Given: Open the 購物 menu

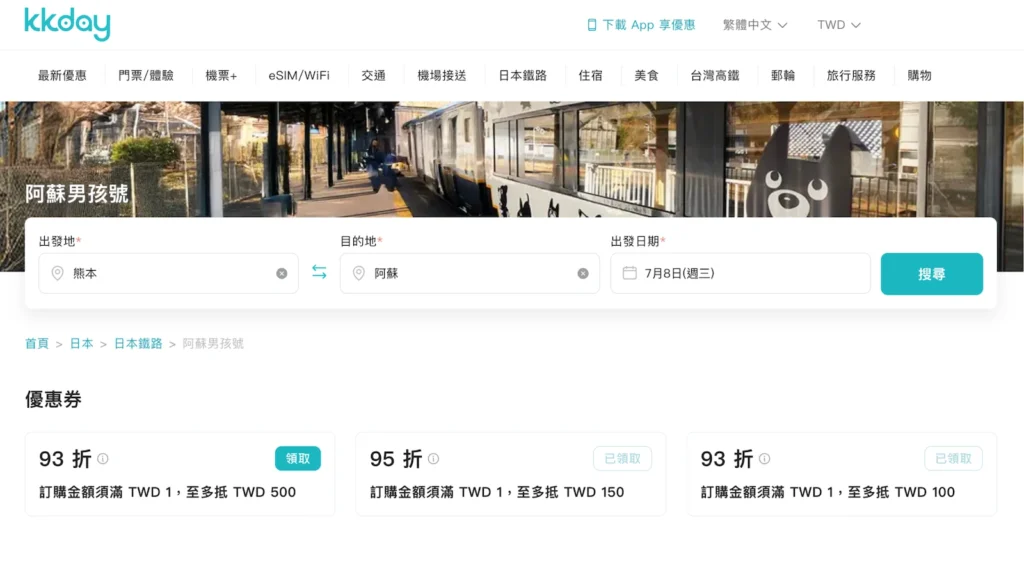Looking at the screenshot, I should 920,76.
